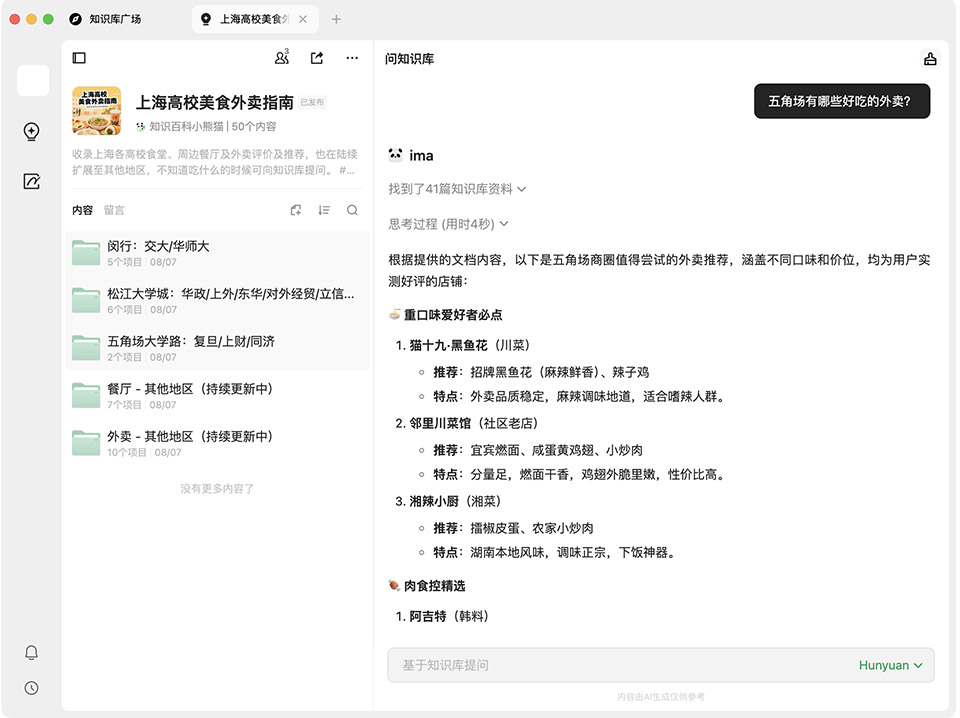Viewport: 960px width, 718px height.
Task: Open the three-dot more options menu
Action: click(352, 58)
